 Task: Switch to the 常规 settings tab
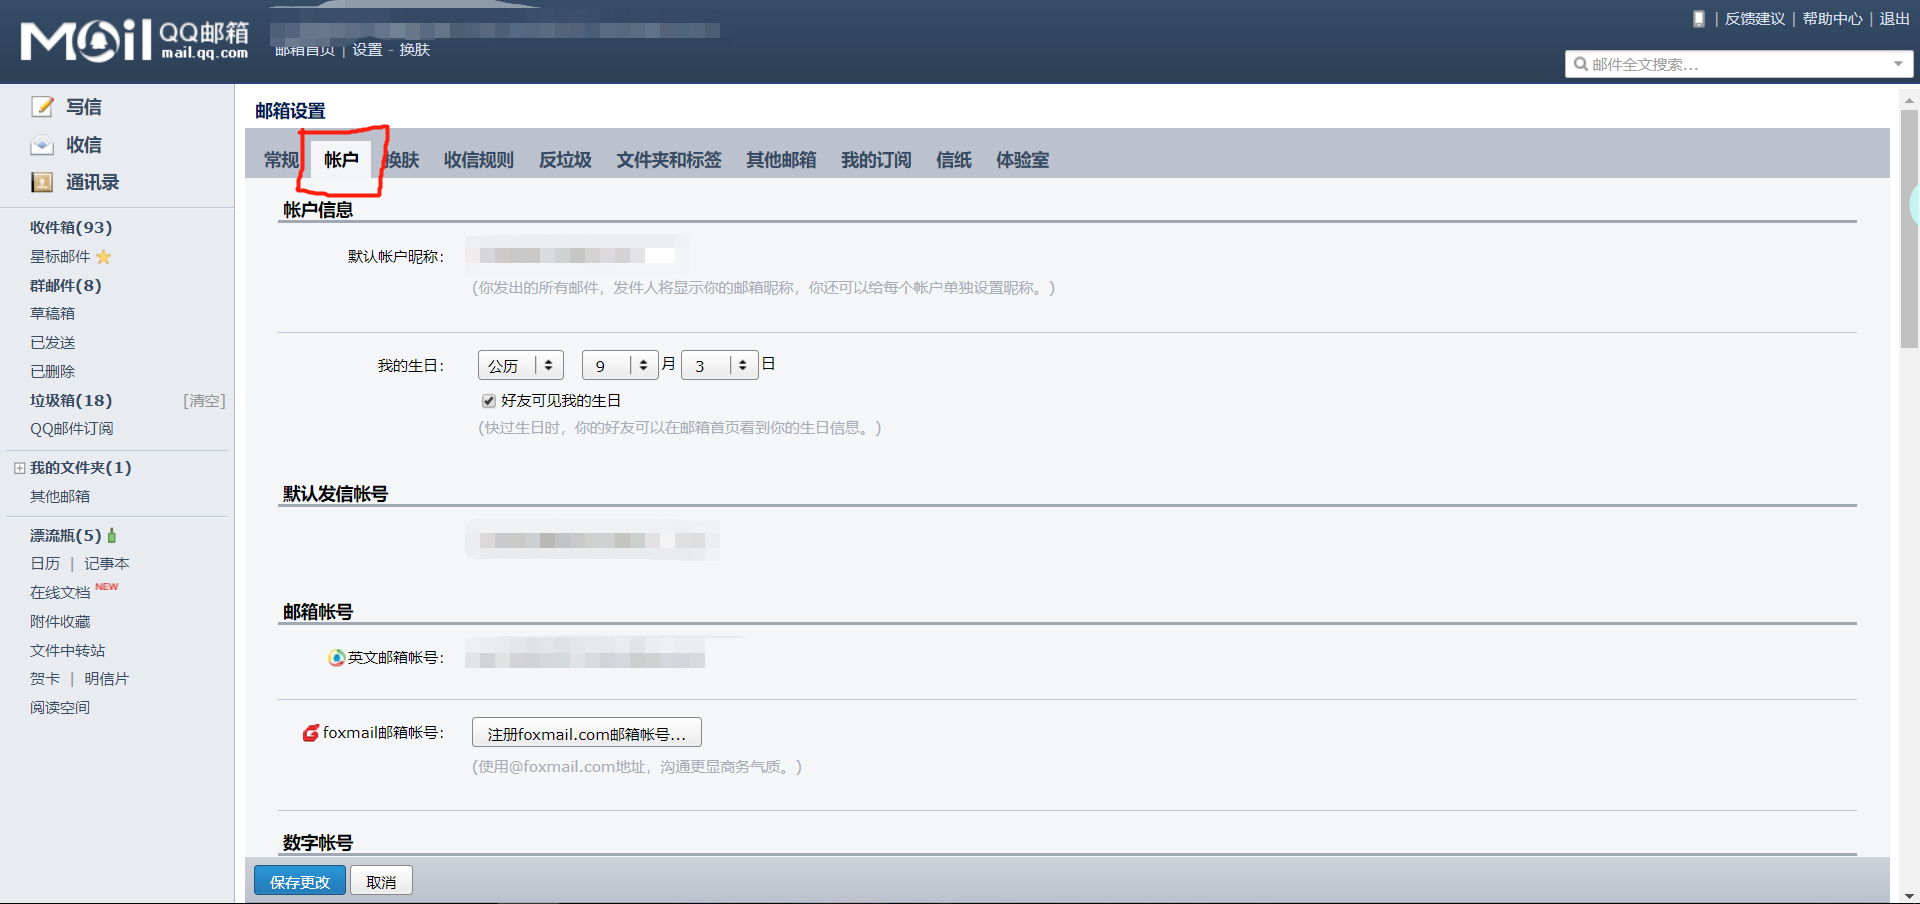point(281,160)
